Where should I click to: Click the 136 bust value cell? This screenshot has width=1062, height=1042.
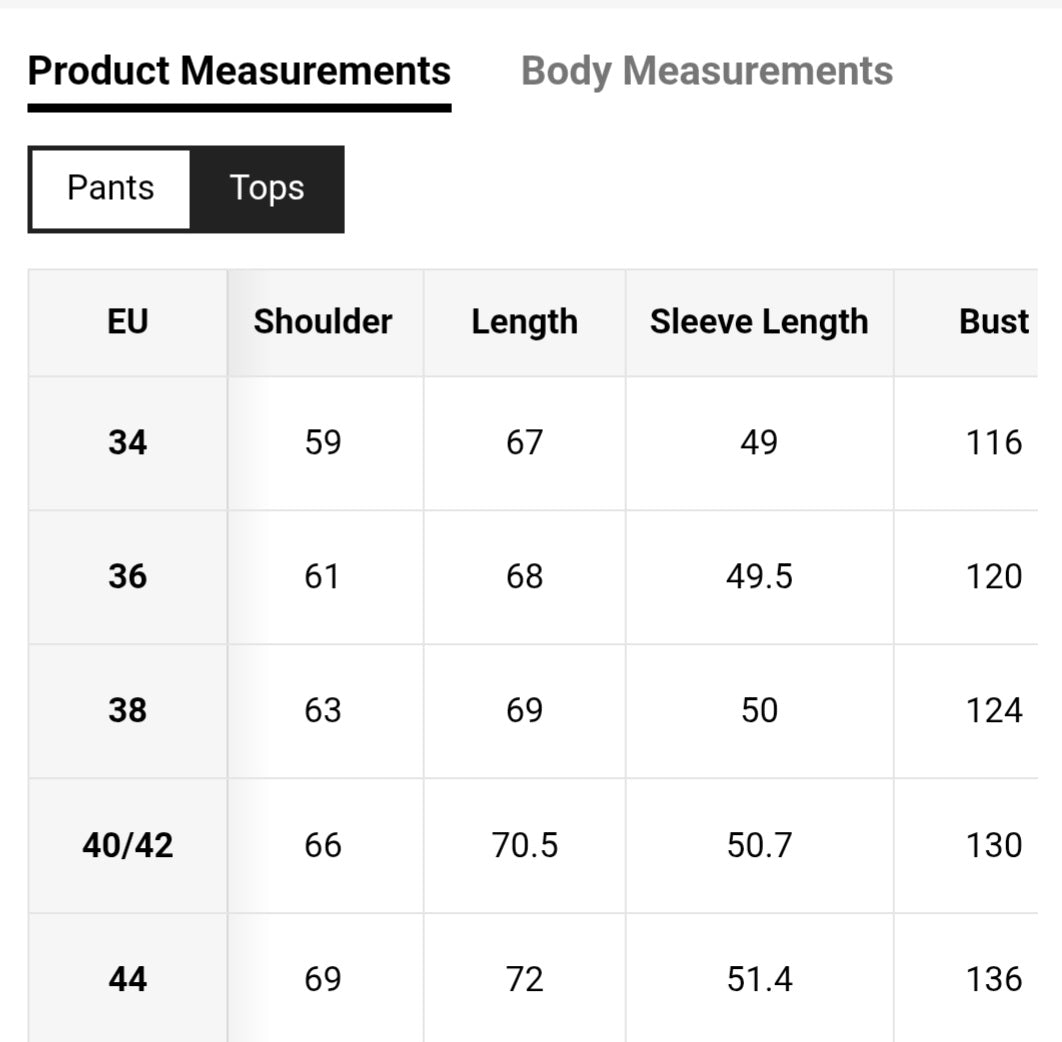click(x=993, y=979)
